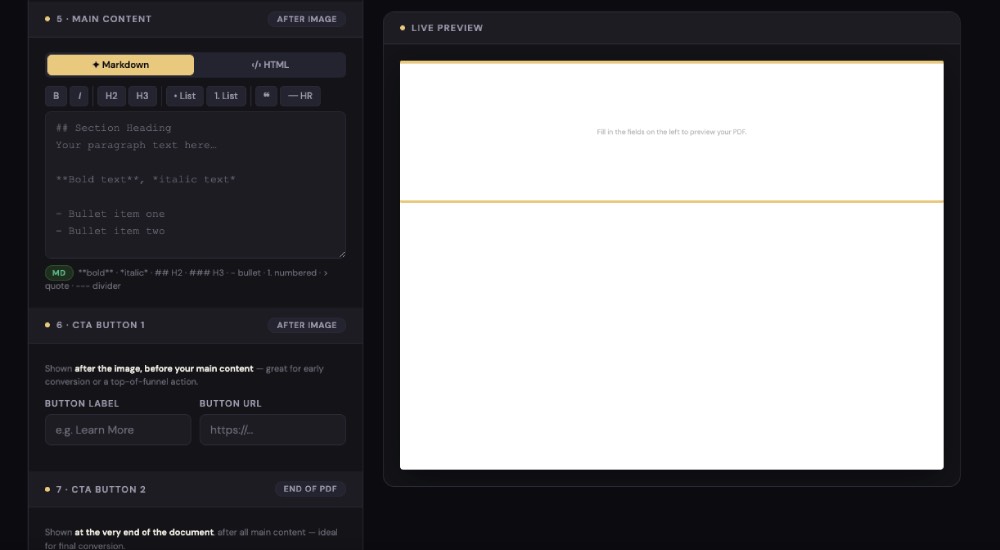The width and height of the screenshot is (1000, 550).
Task: Apply bold formatting with the B button
Action: click(56, 96)
